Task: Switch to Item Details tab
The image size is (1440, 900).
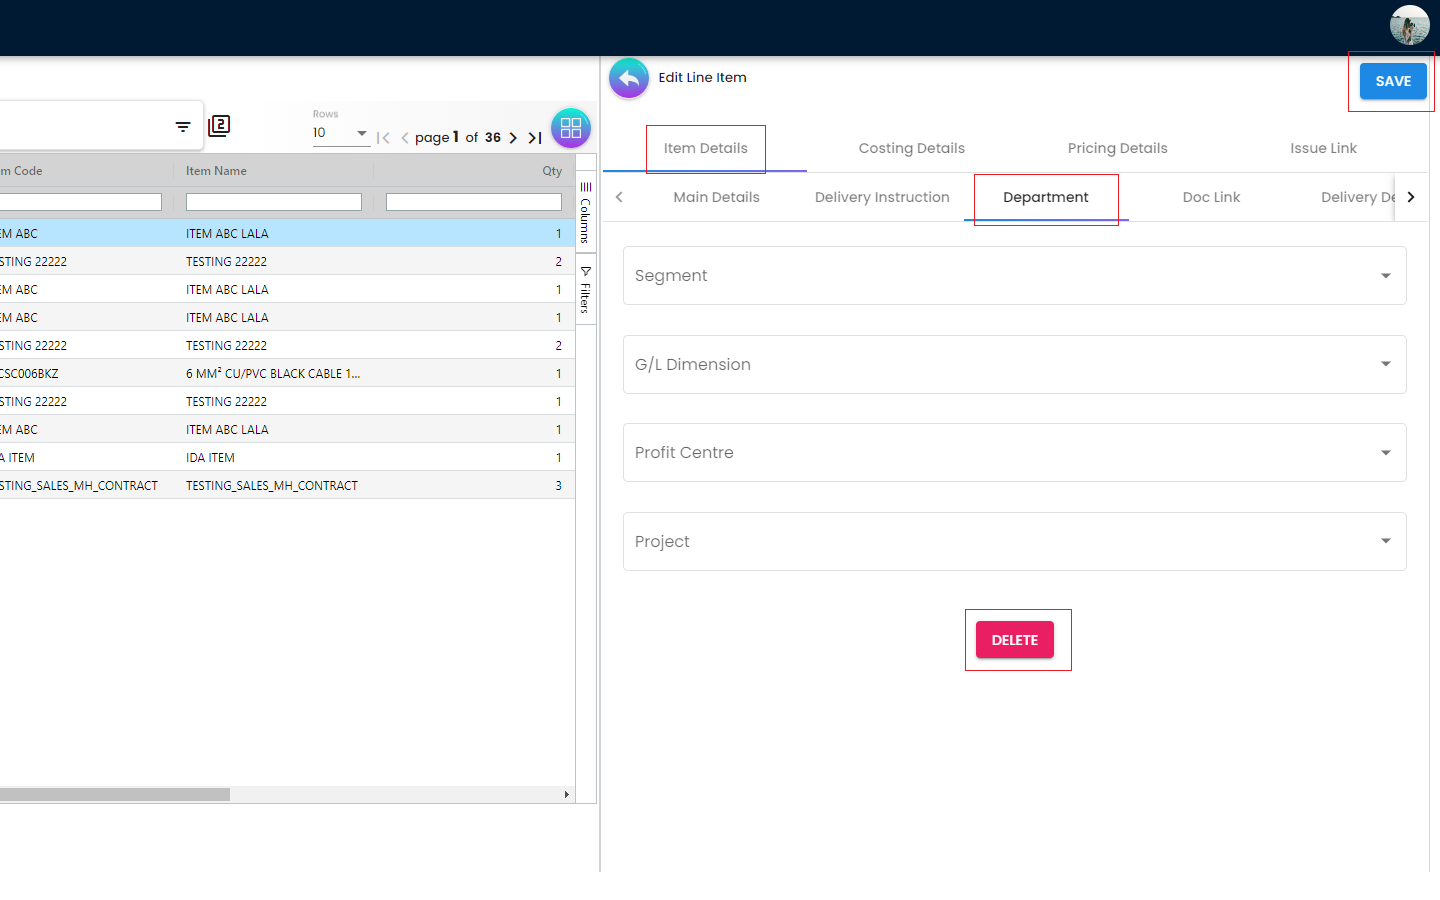Action: coord(706,148)
